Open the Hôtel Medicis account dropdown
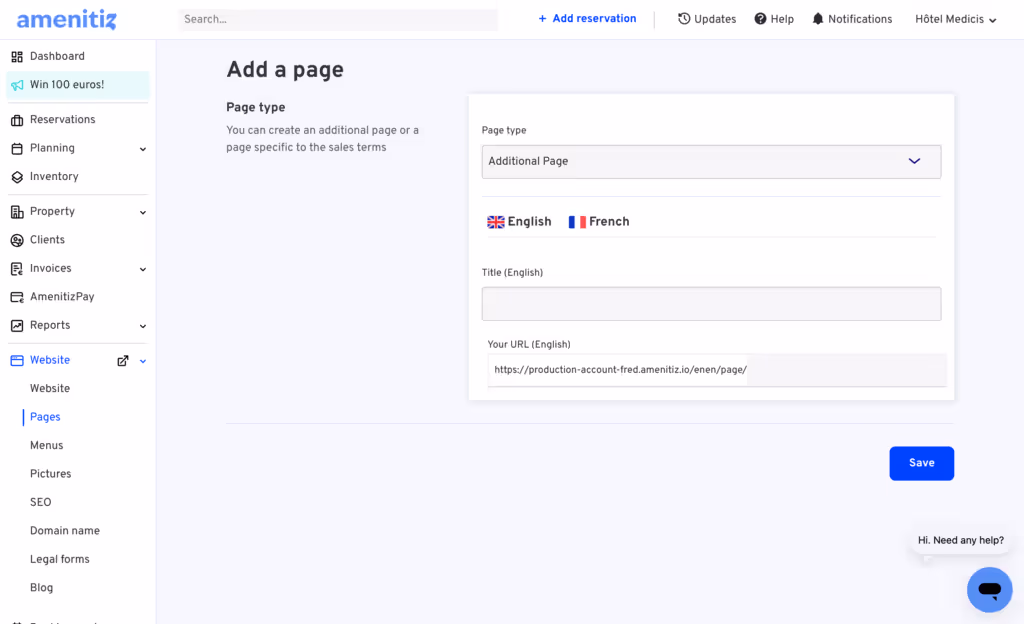This screenshot has height=624, width=1024. click(x=953, y=18)
